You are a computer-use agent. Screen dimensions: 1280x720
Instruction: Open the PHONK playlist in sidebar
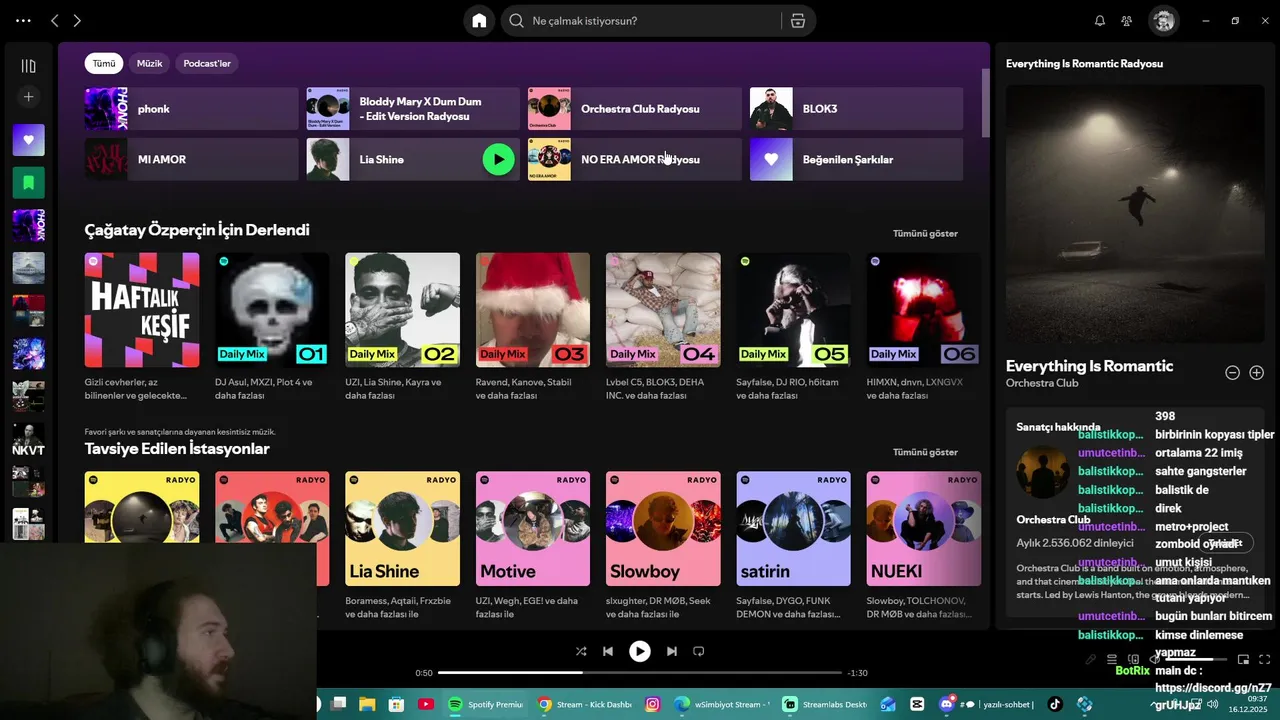click(28, 226)
